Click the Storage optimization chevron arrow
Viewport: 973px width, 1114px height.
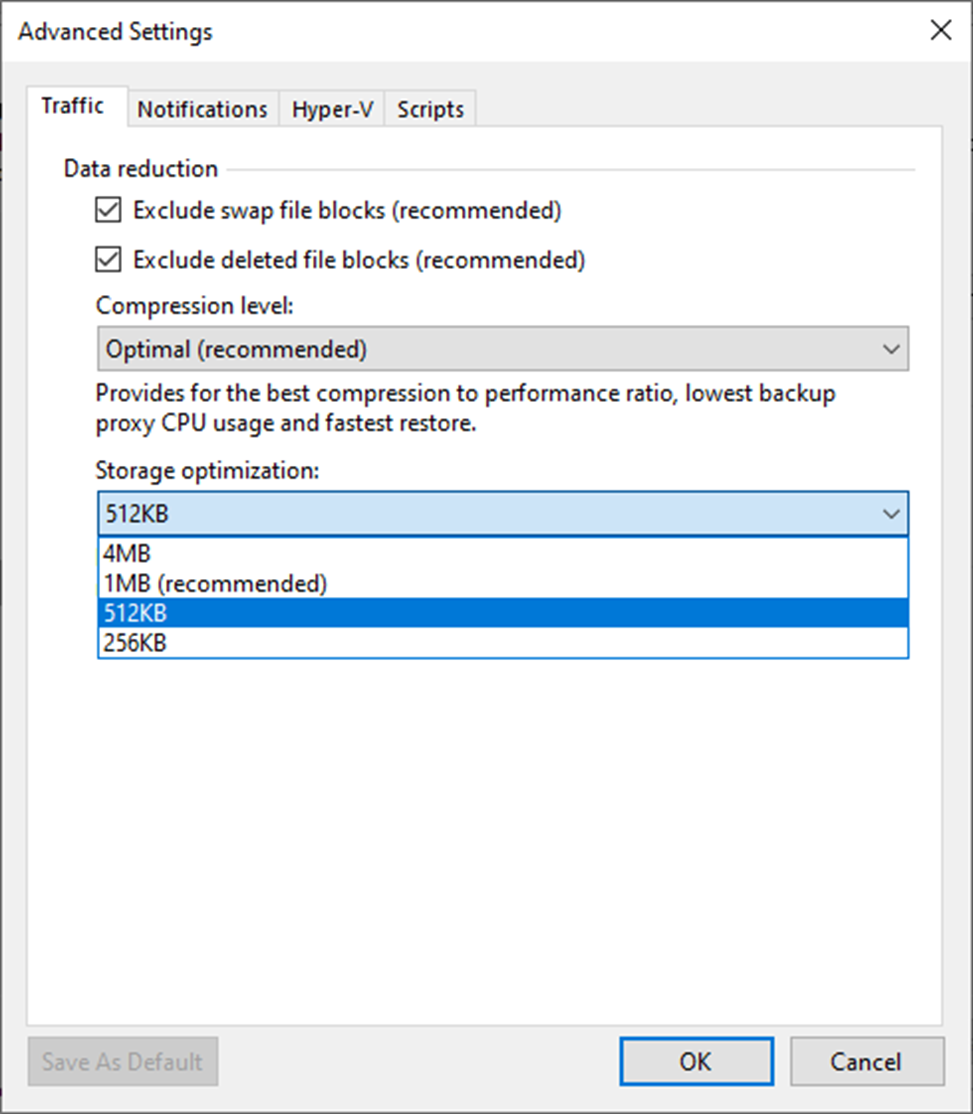point(890,514)
